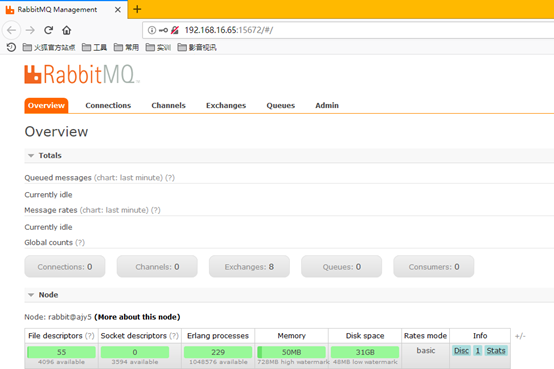This screenshot has height=369, width=554.
Task: Switch to the Connections tab
Action: [x=108, y=106]
